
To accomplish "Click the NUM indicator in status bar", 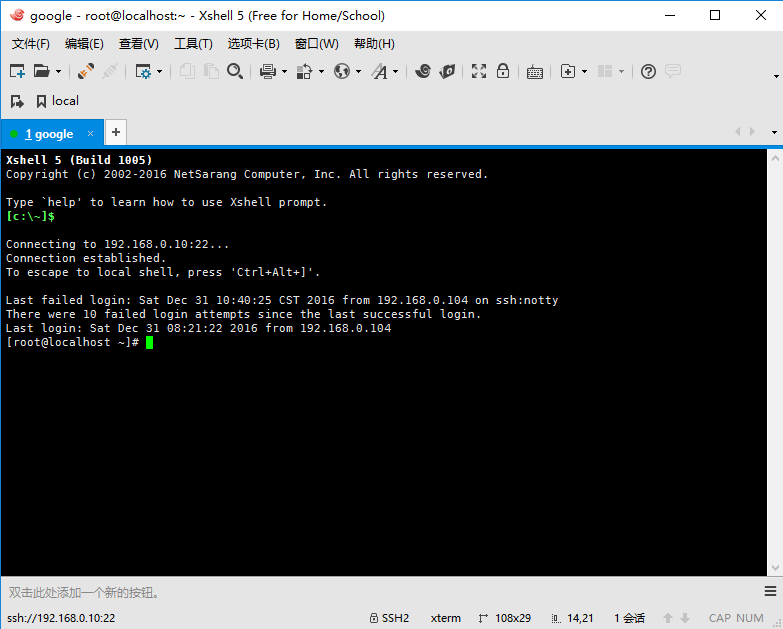I will coord(750,618).
